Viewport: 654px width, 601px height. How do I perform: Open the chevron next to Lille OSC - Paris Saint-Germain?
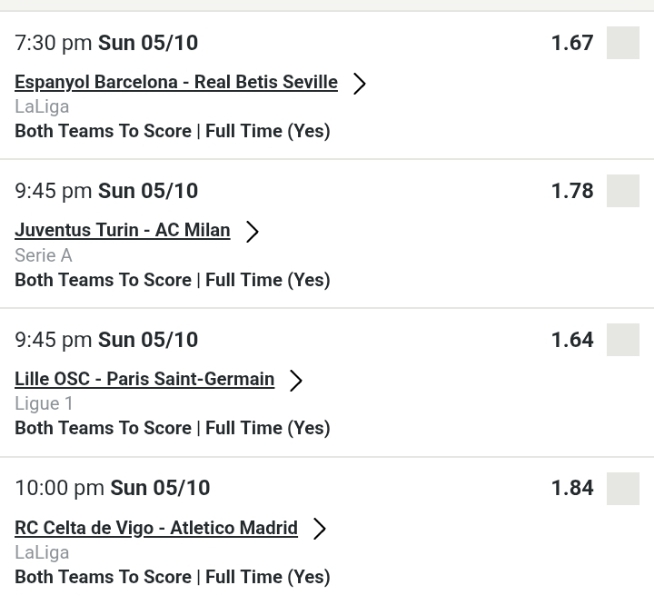point(296,380)
